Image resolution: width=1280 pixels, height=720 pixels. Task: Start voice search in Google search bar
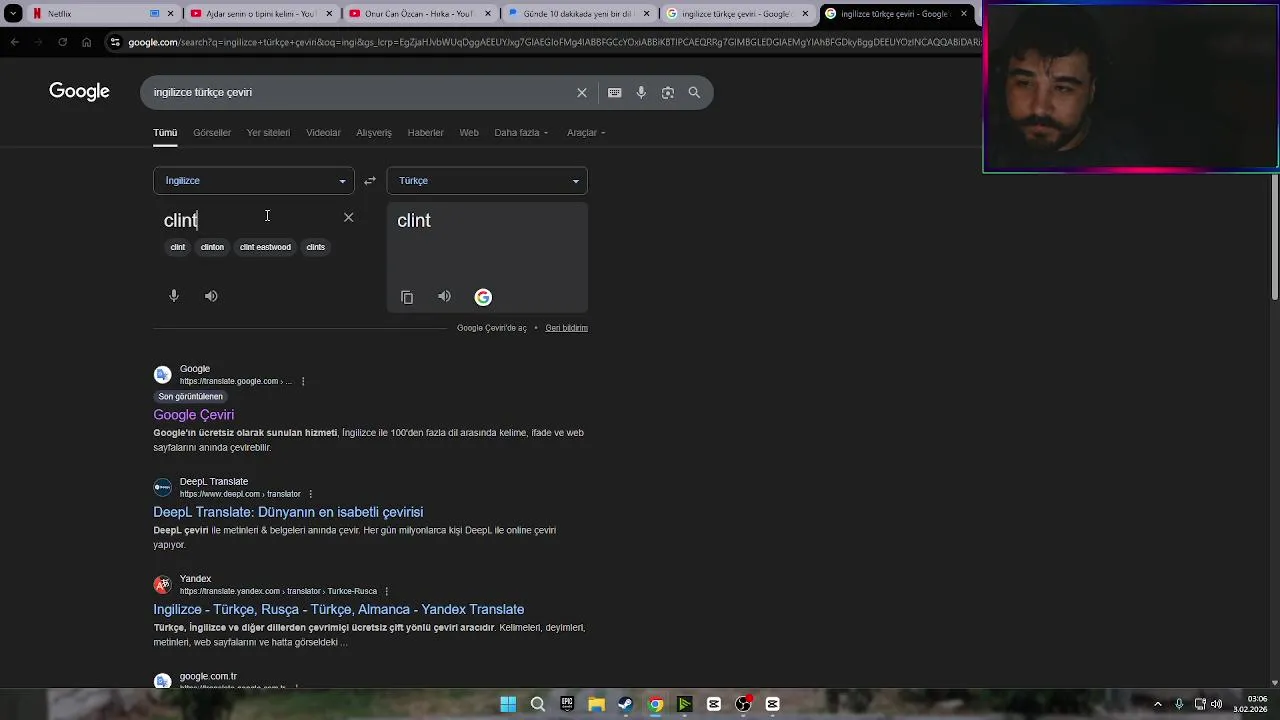[x=641, y=92]
